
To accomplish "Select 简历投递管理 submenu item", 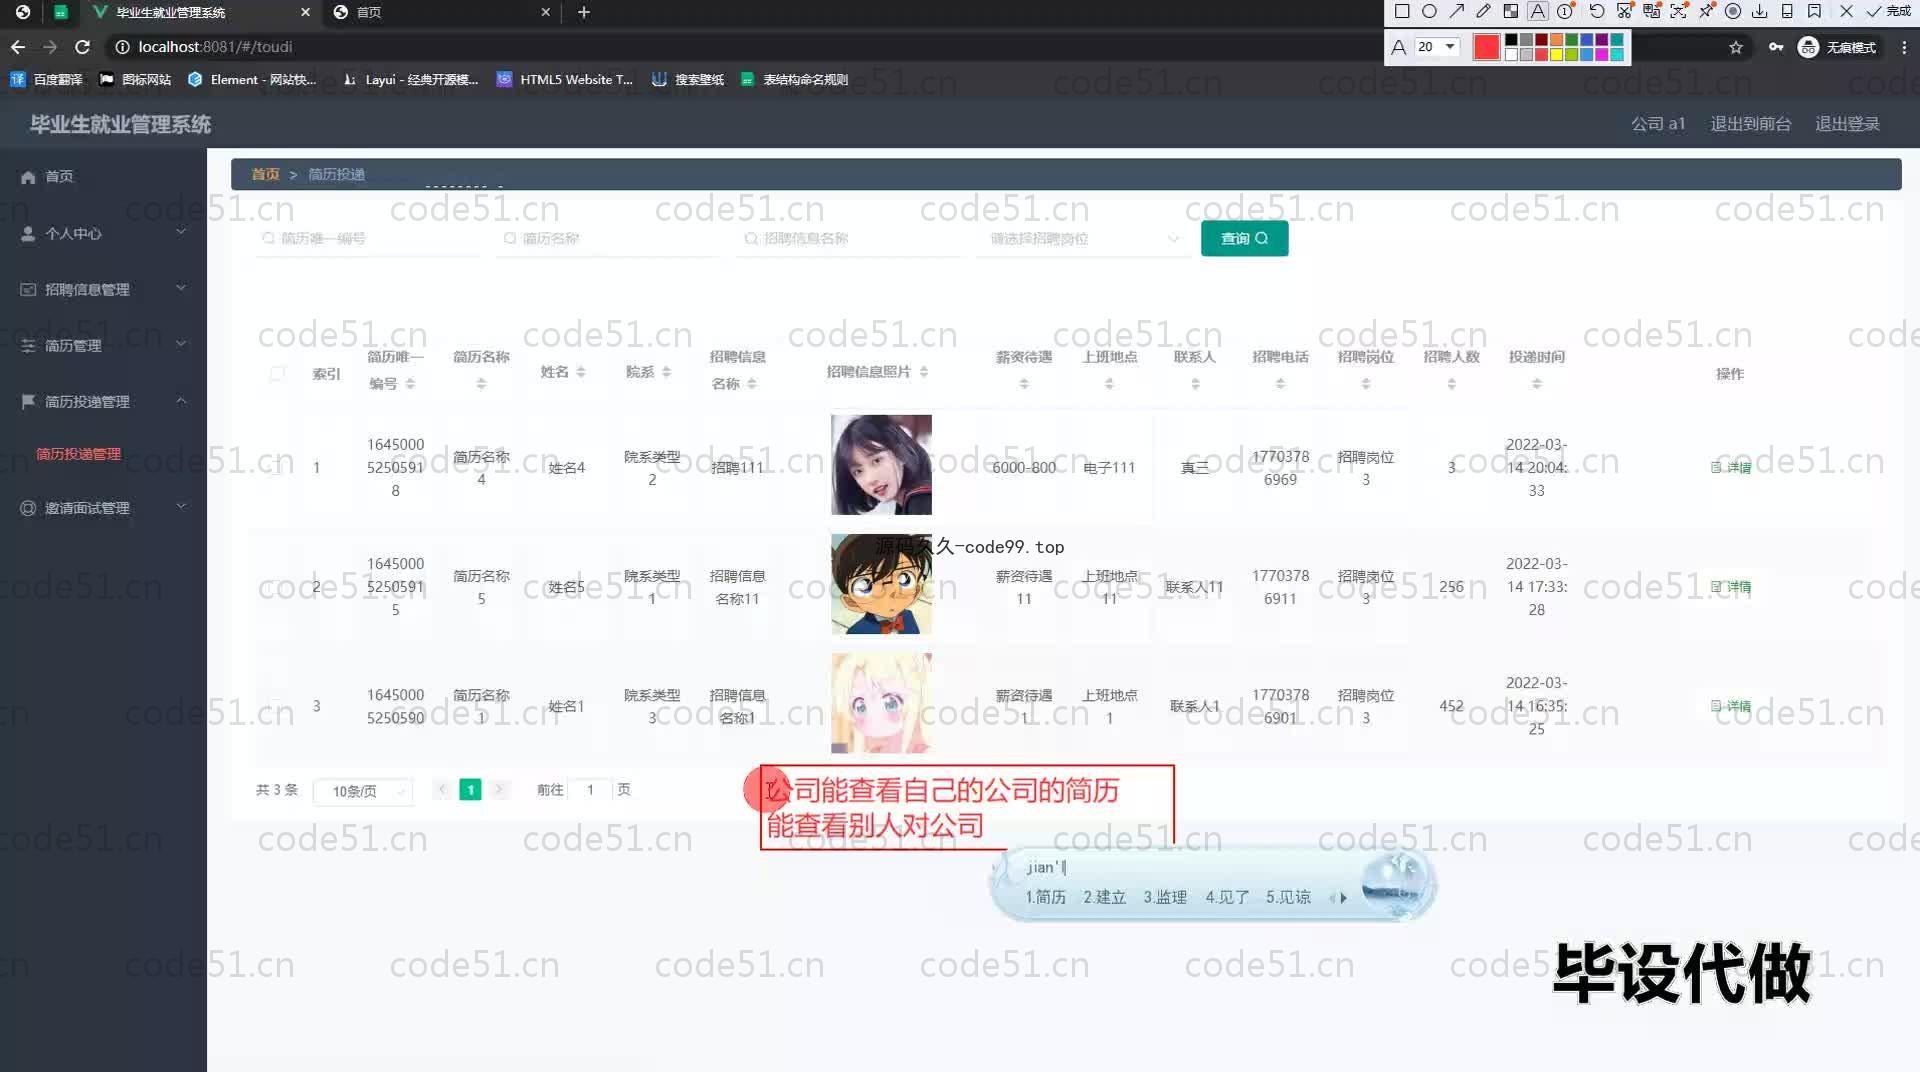I will (x=78, y=454).
